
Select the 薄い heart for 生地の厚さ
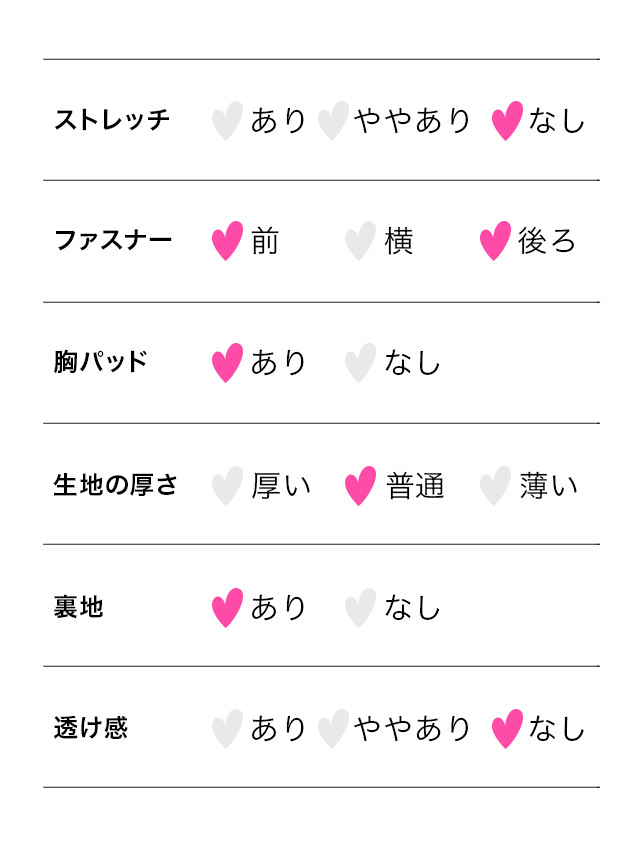(x=495, y=486)
